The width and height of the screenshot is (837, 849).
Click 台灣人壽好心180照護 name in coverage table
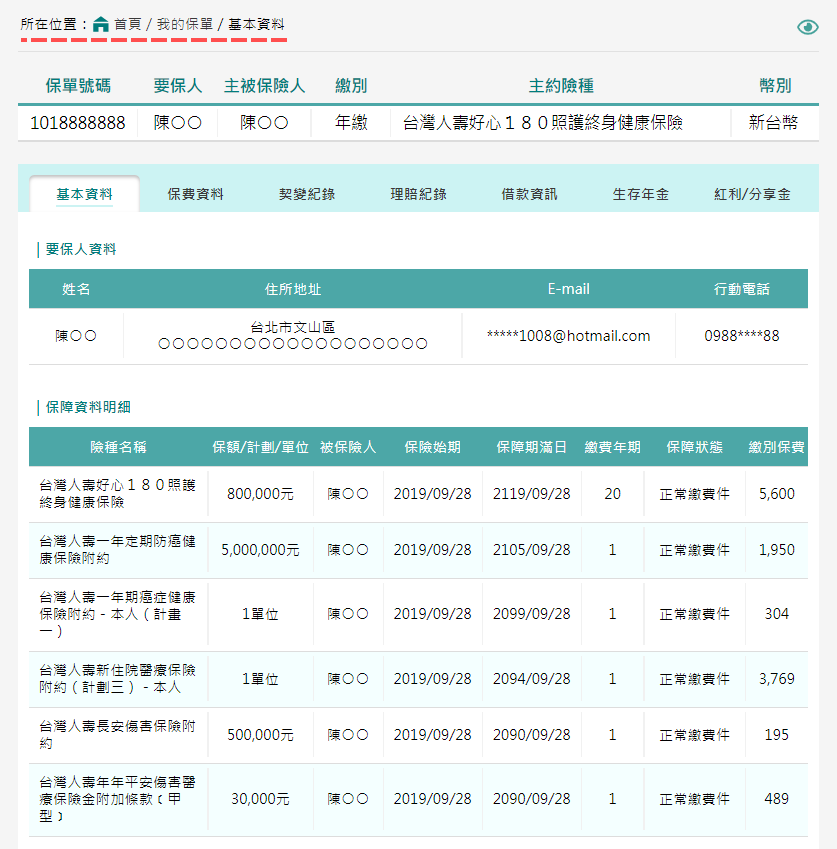tap(117, 493)
